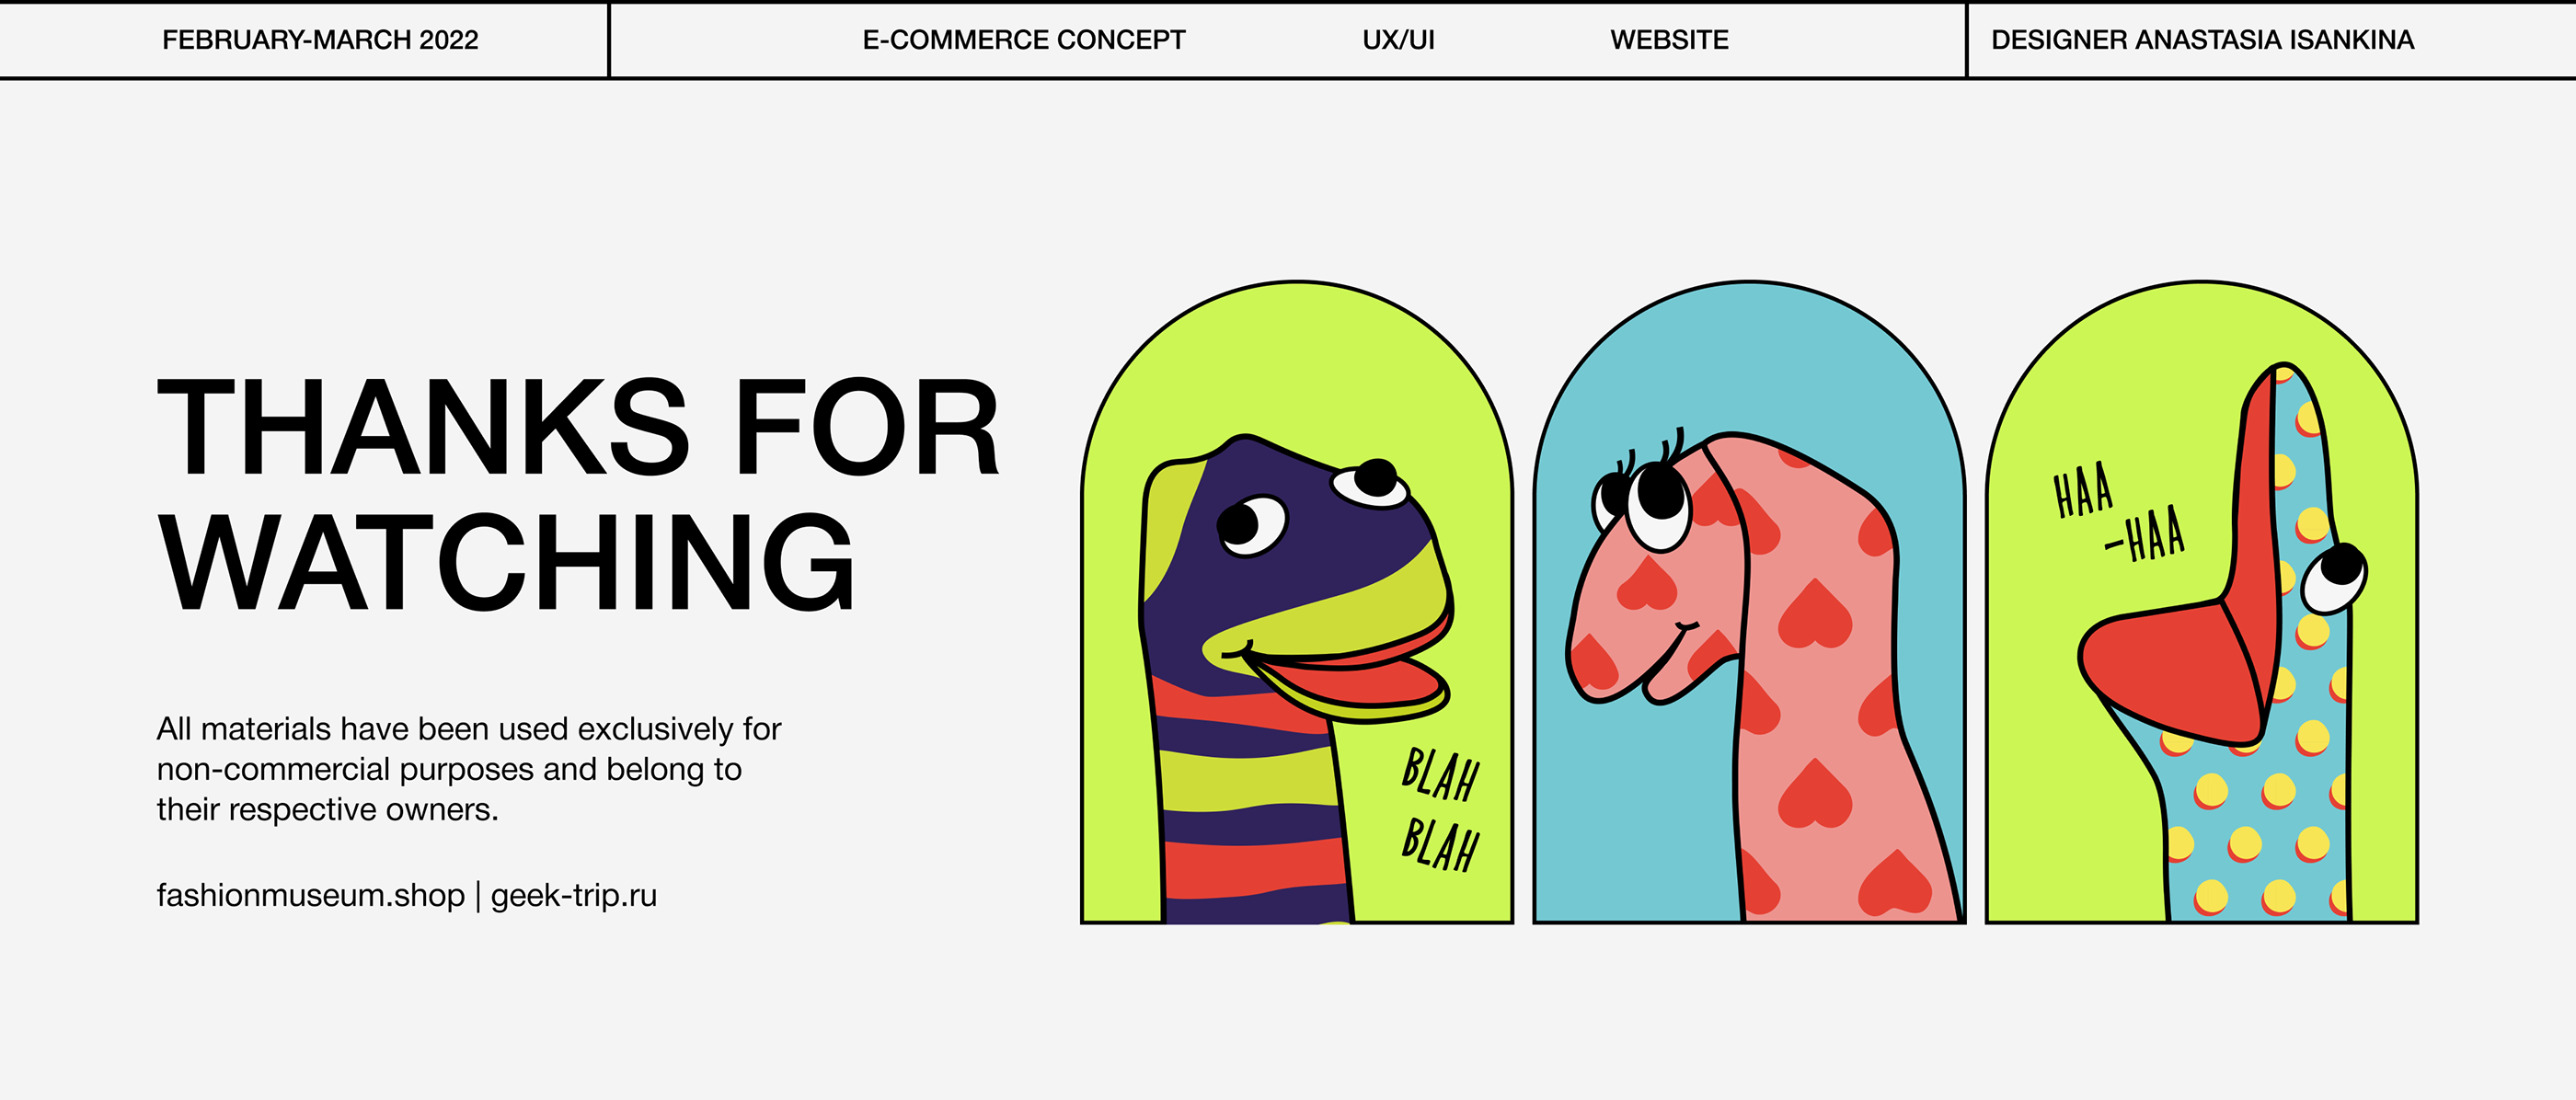
Task: Click the BLAH BLAH speech text
Action: [1440, 809]
